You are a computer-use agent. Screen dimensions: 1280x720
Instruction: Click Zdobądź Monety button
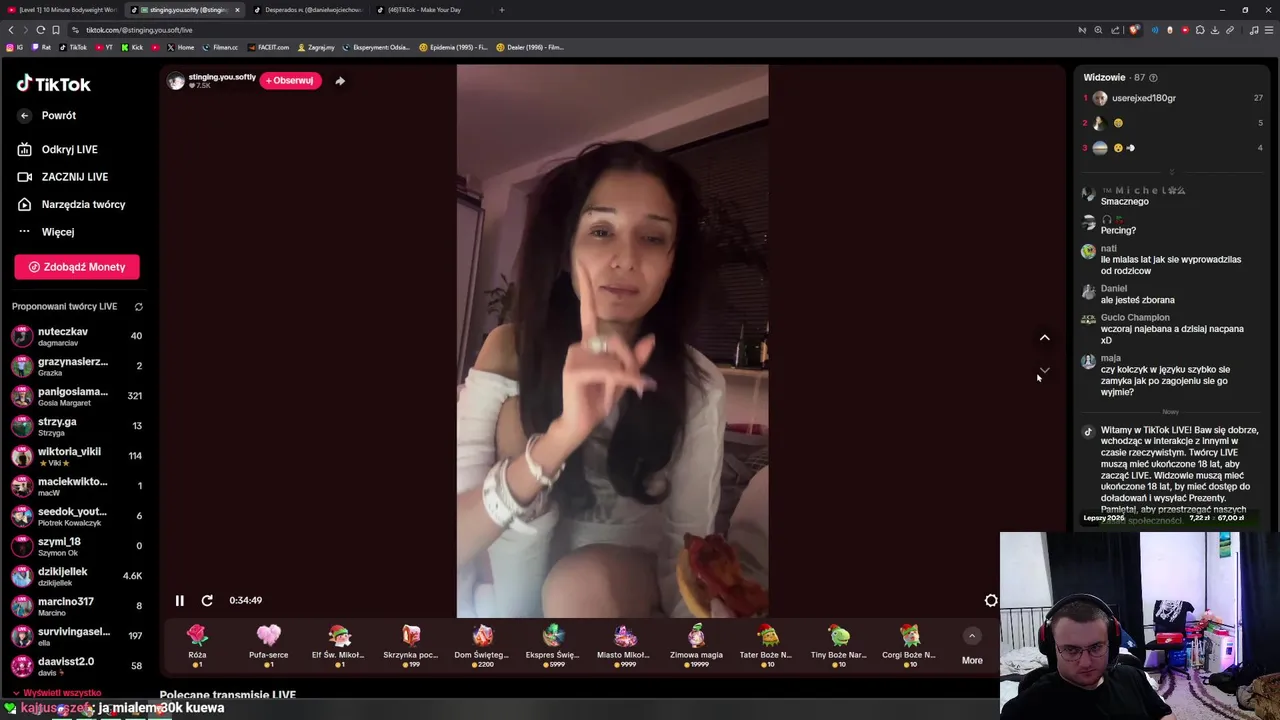[x=77, y=267]
